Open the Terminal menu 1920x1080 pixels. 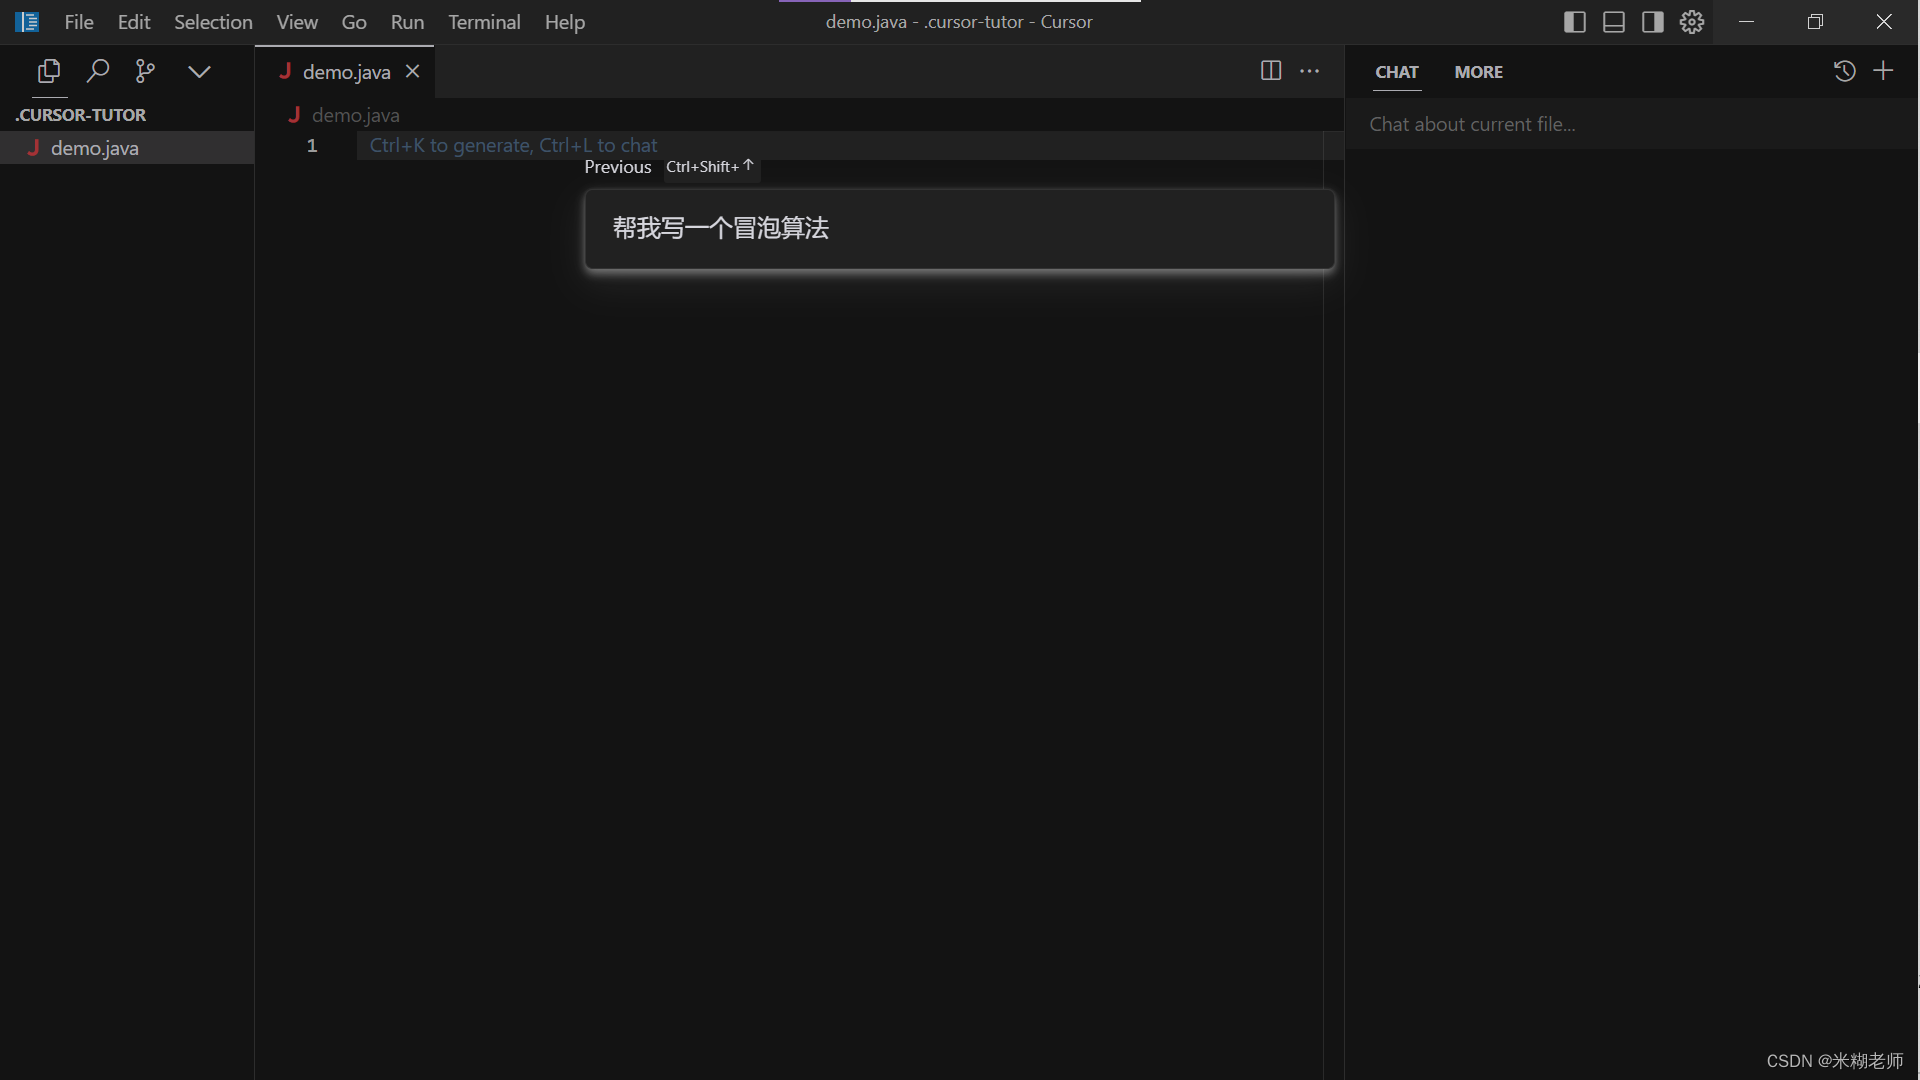(x=484, y=22)
